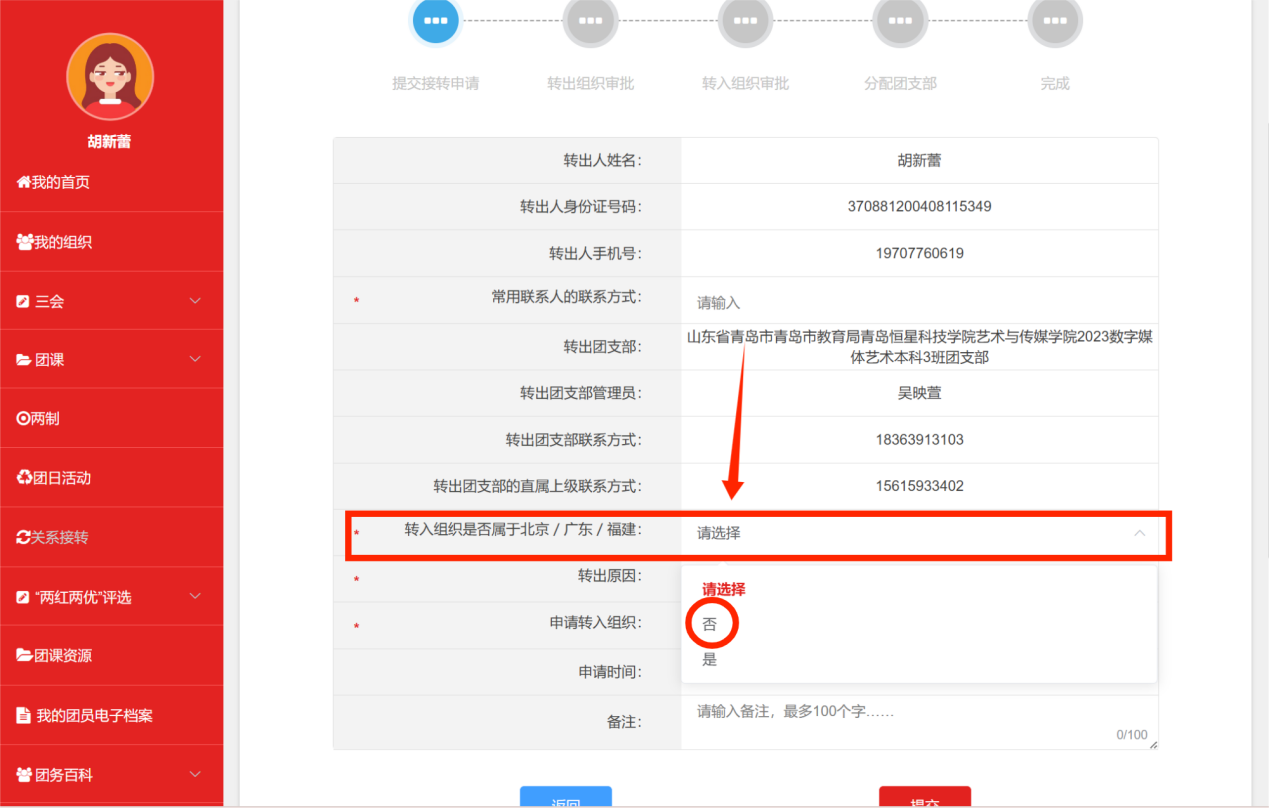
Task: Click the 常用联系人的联系方式 input field
Action: [x=918, y=302]
